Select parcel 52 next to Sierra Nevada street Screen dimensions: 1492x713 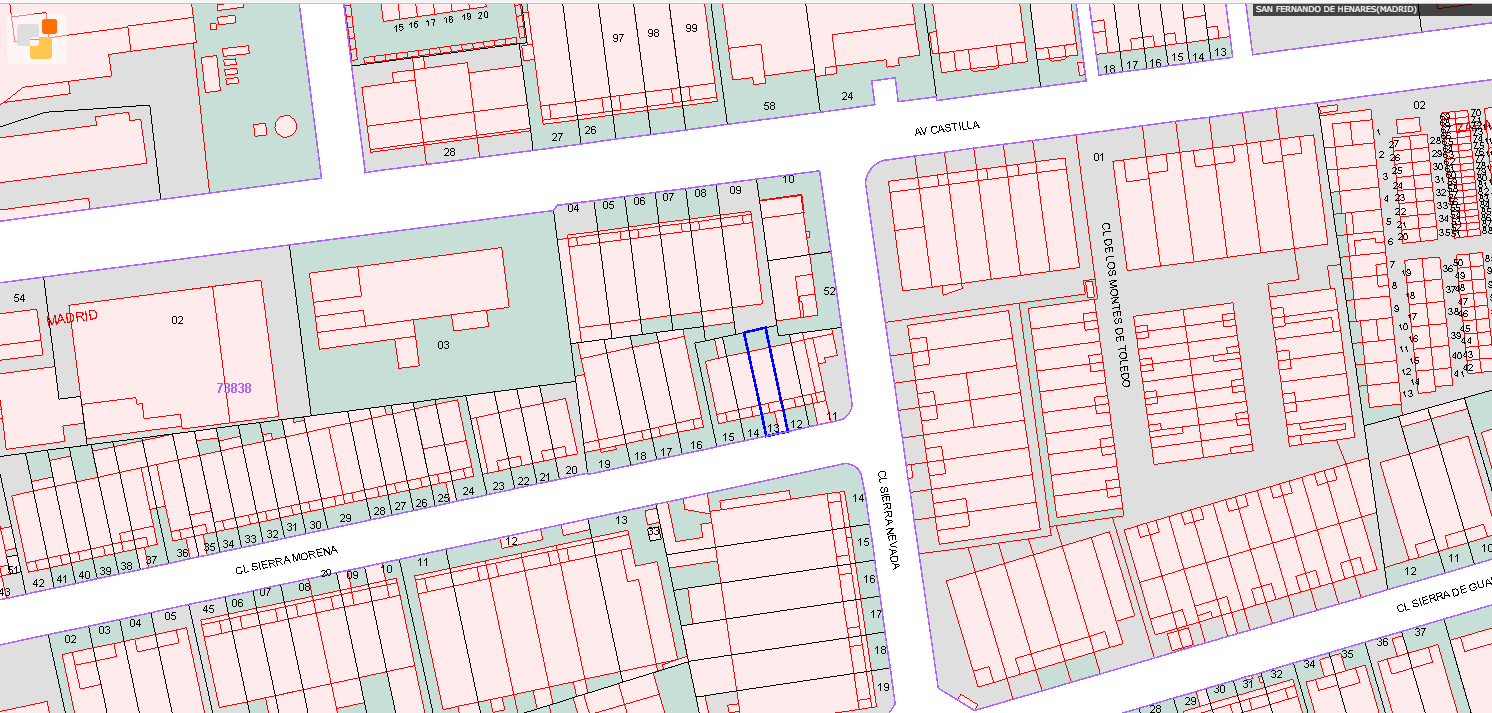tap(828, 290)
